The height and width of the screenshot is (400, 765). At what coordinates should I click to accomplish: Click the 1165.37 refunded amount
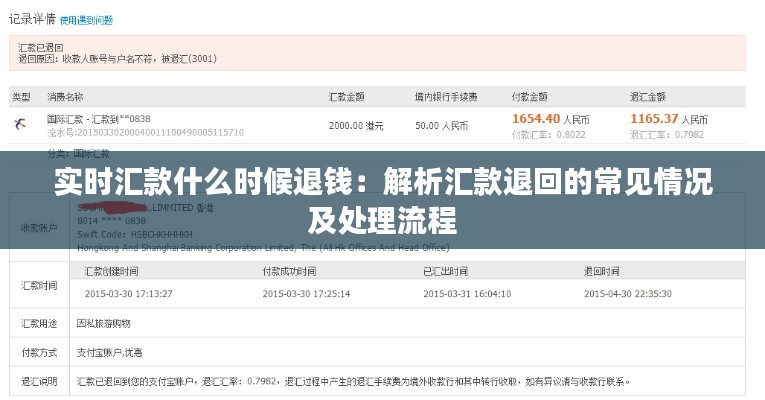point(655,118)
